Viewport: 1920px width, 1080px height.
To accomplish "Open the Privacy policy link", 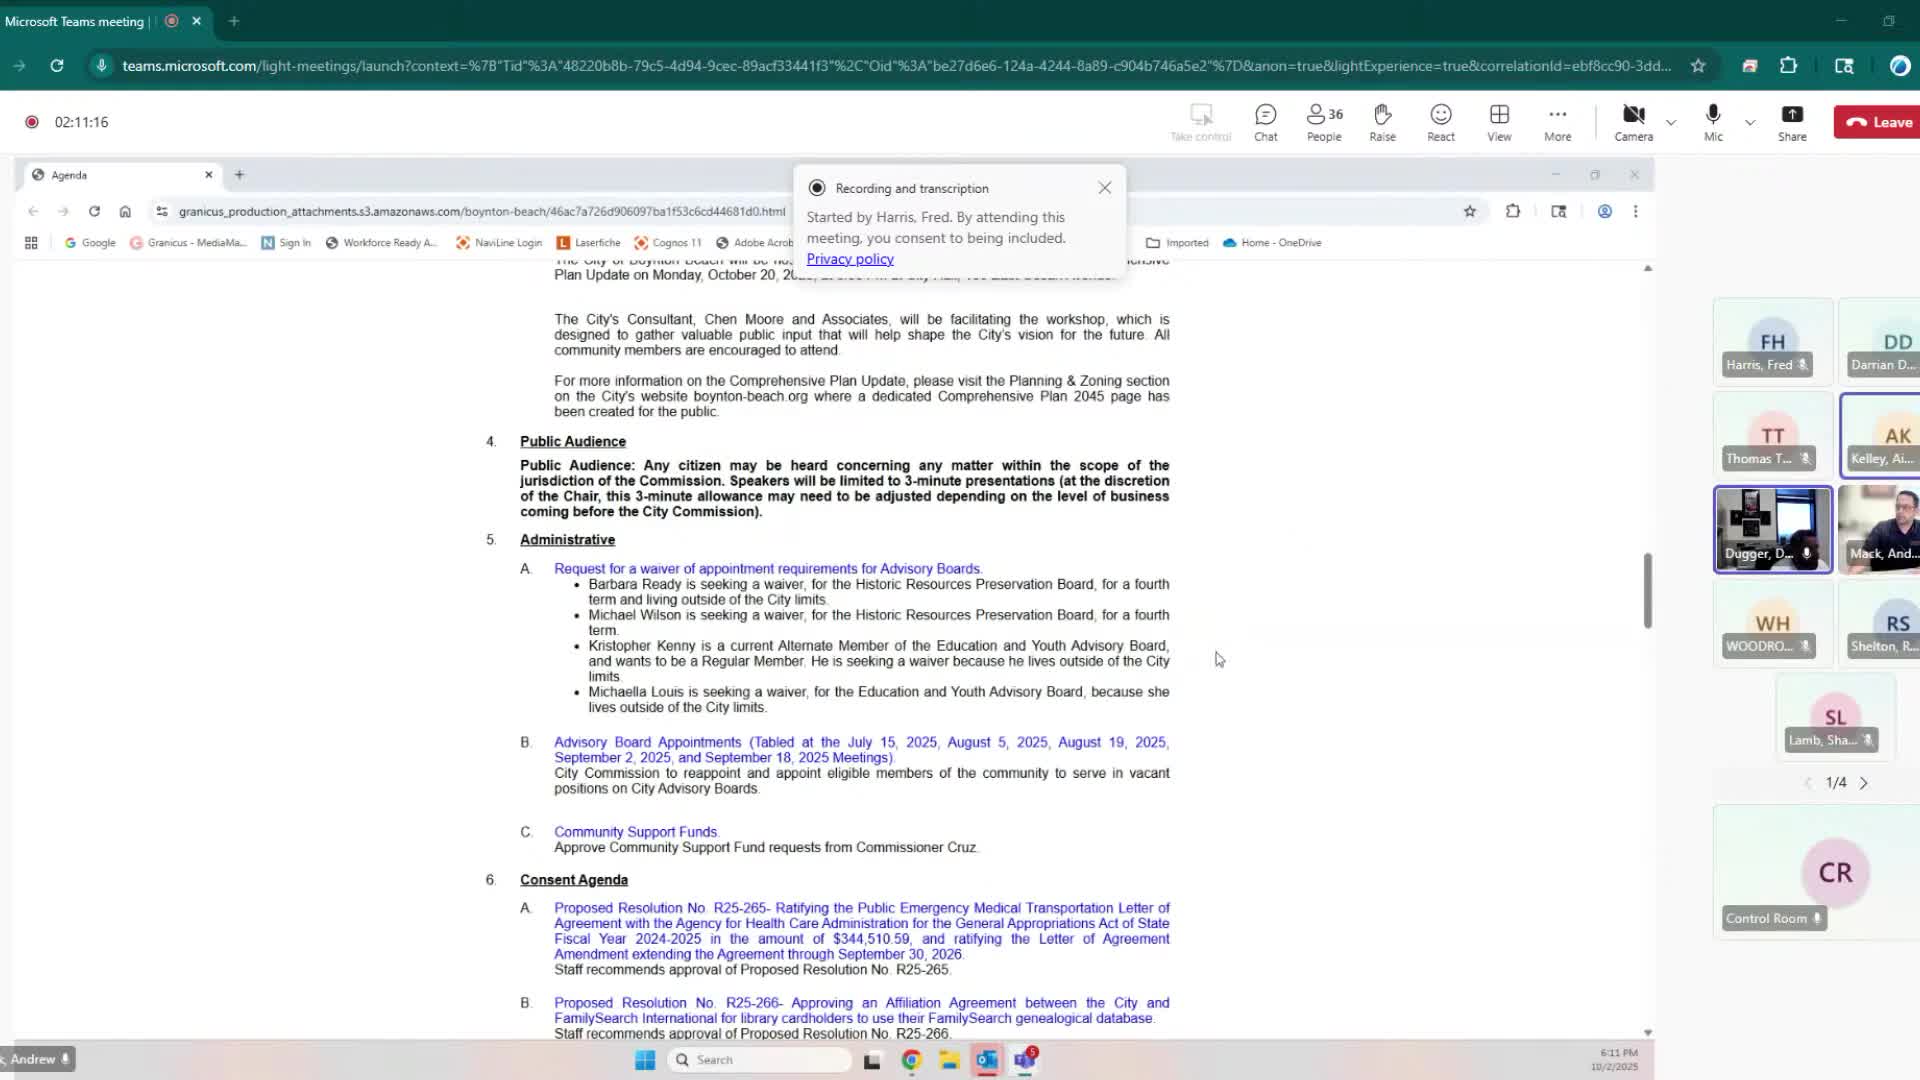I will [849, 259].
